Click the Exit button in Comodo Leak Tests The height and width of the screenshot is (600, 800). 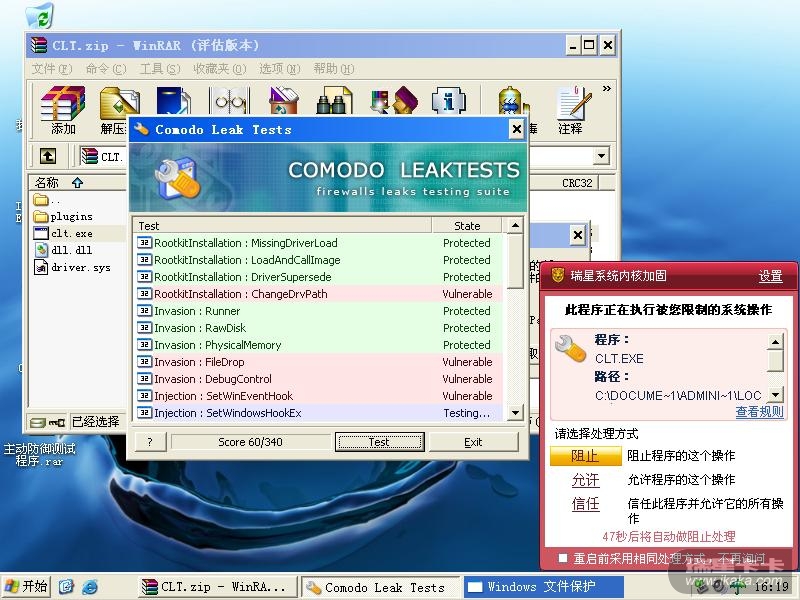(x=473, y=442)
